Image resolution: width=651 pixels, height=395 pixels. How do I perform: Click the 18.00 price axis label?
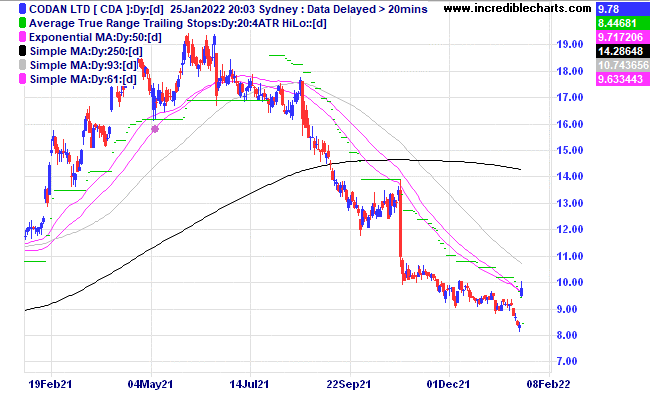(x=570, y=71)
